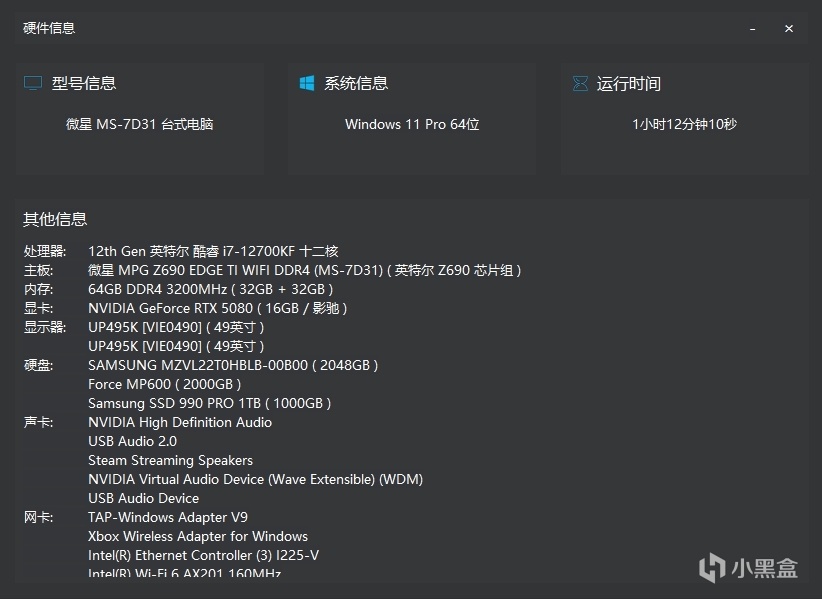This screenshot has width=822, height=599.
Task: Select text NVIDIA High Definition Audio
Action: pyautogui.click(x=180, y=422)
